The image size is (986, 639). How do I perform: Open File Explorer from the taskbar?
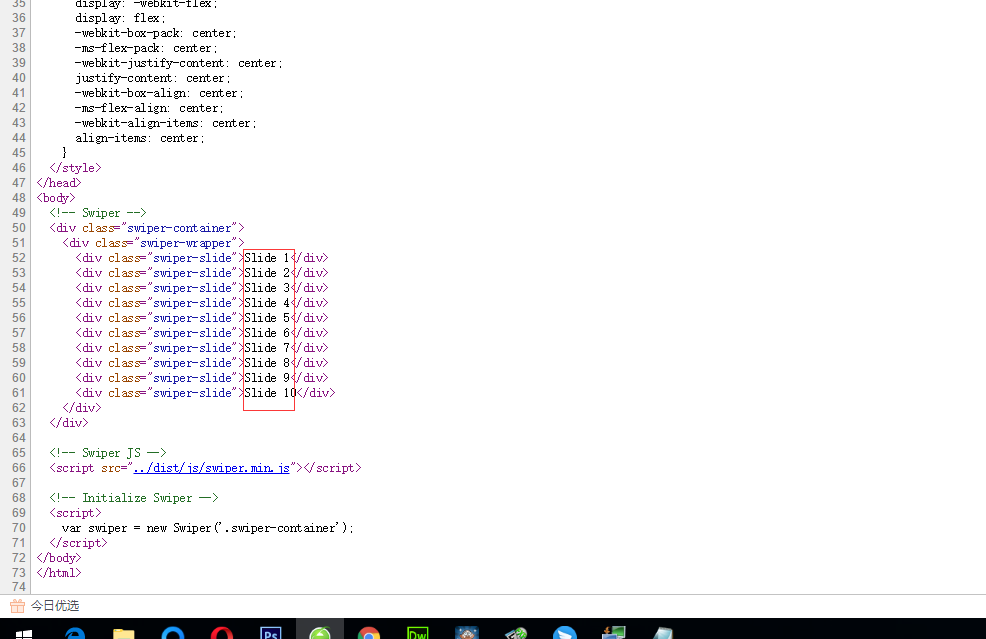[123, 633]
